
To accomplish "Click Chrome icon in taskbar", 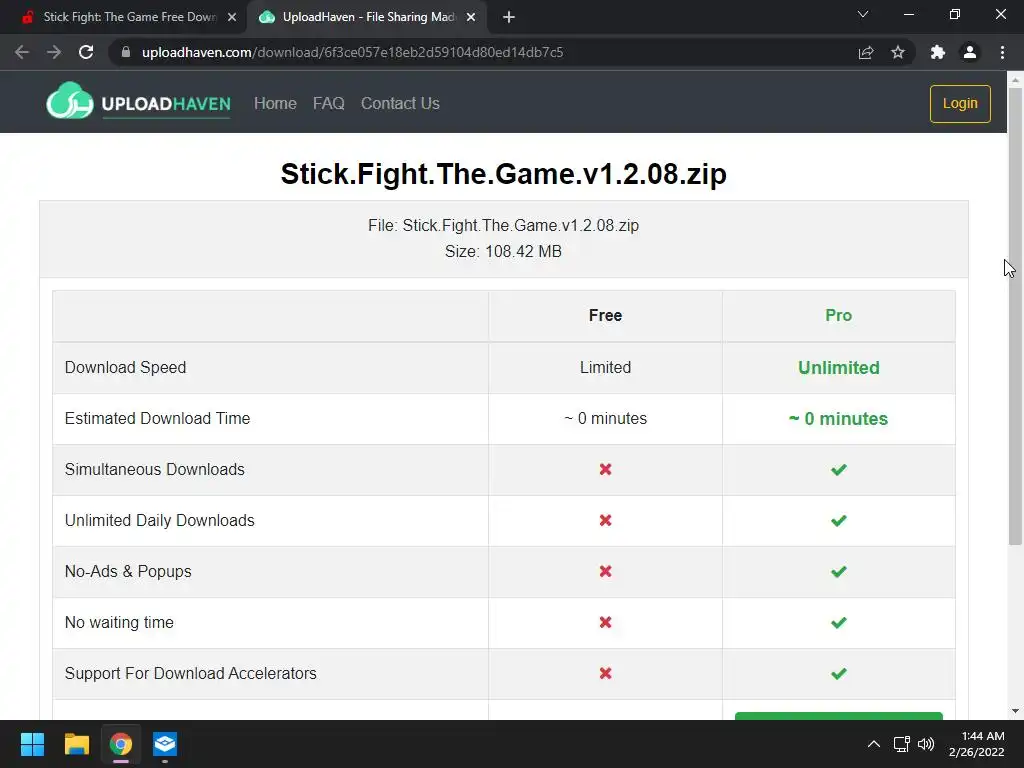I will click(121, 744).
